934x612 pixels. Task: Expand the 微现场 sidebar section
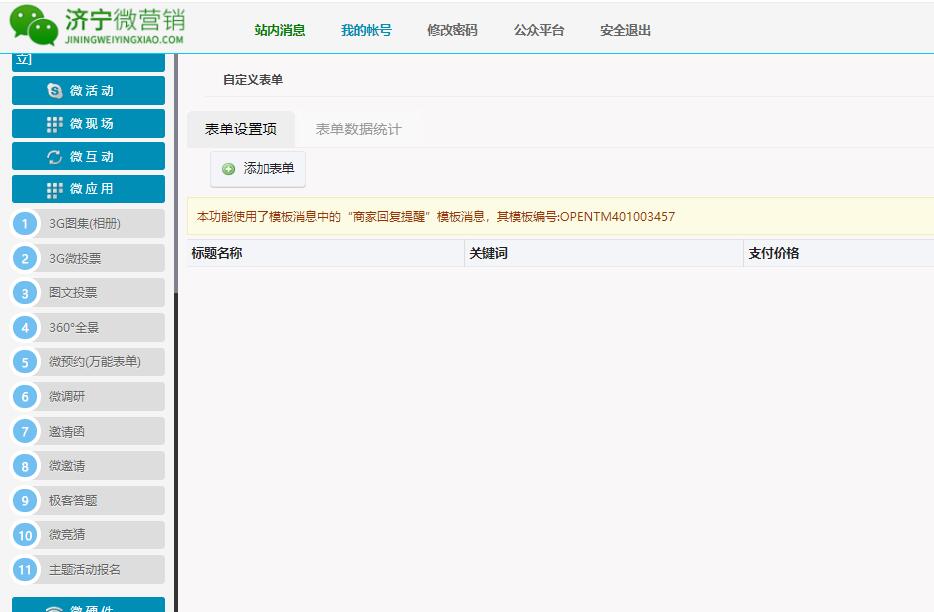tap(88, 123)
